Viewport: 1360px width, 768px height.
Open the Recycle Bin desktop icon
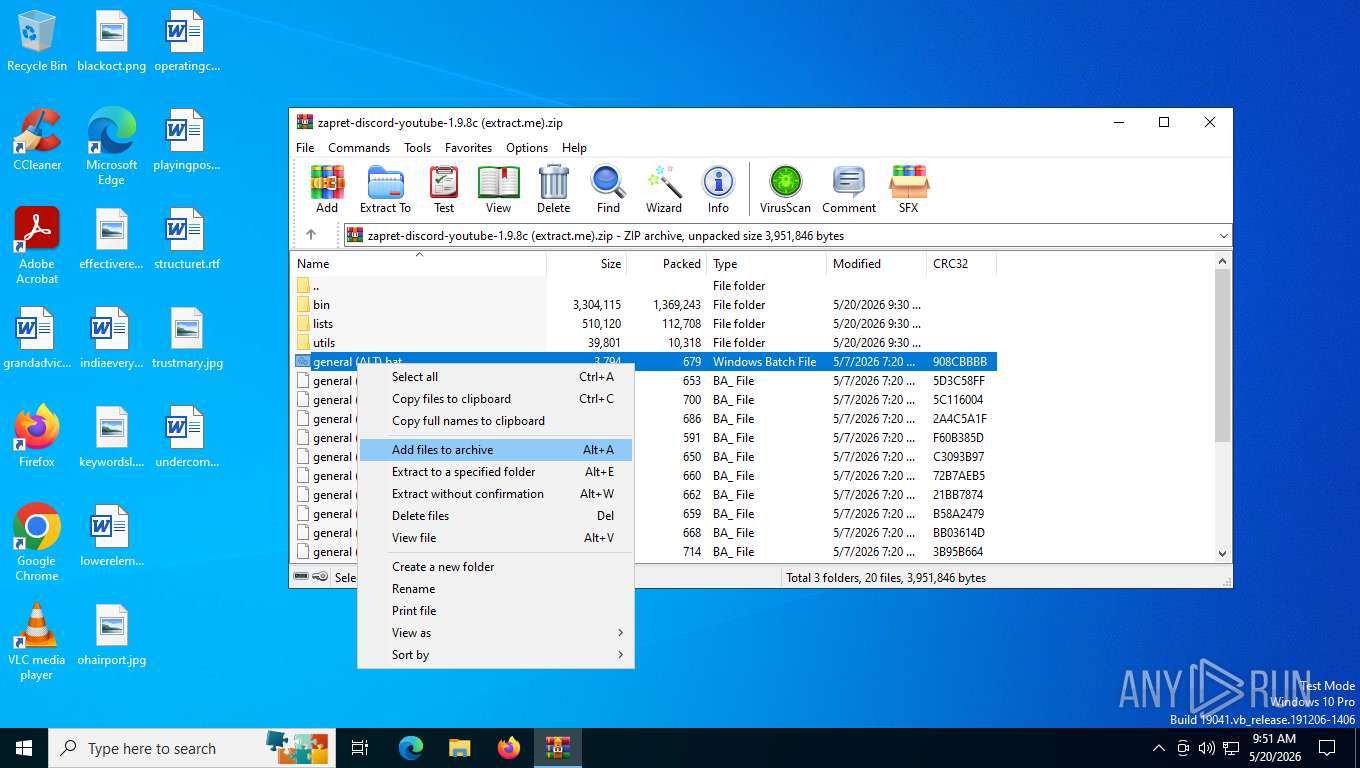click(37, 41)
